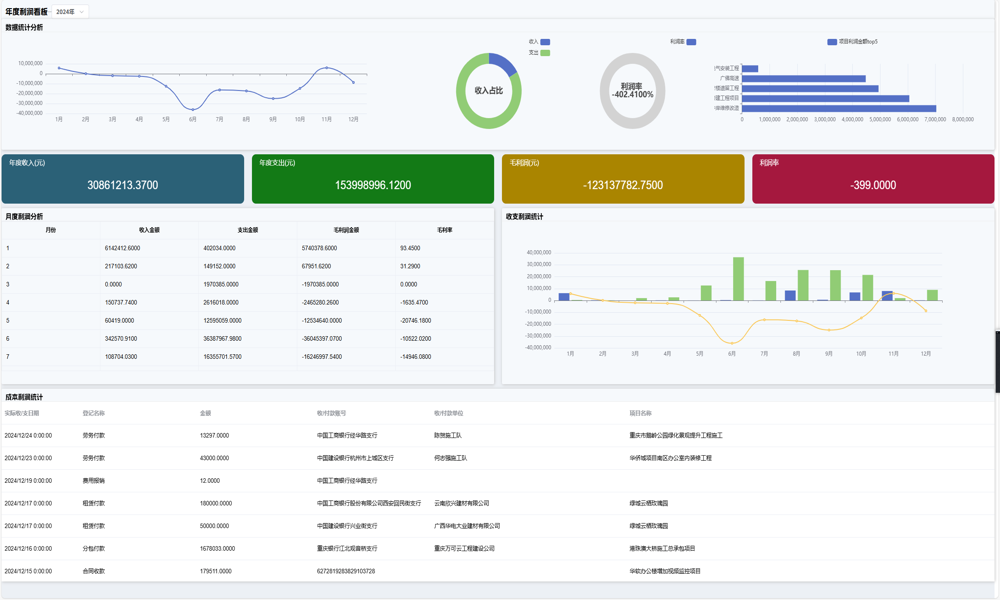Click the 收入金额 column header
The width and height of the screenshot is (1000, 600).
pyautogui.click(x=149, y=230)
